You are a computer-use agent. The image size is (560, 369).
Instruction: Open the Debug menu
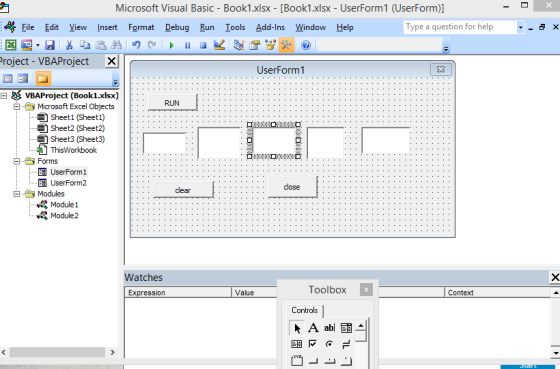click(177, 27)
